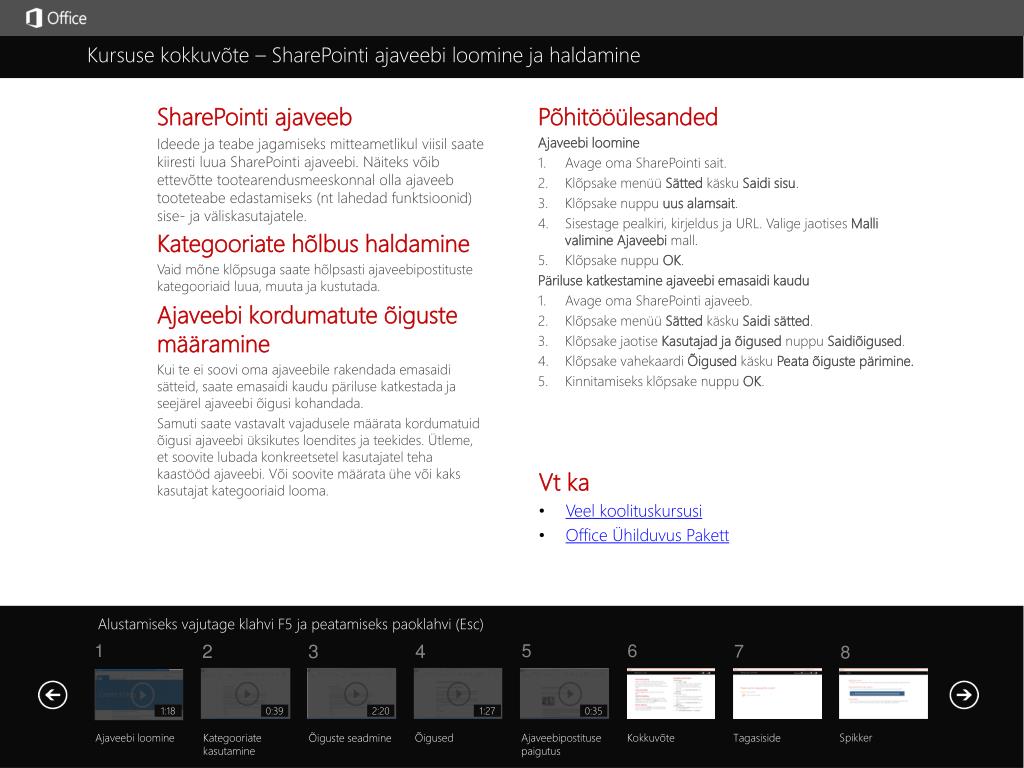This screenshot has width=1024, height=768.
Task: Click the Kategooriate hõlbus haldamine heading
Action: point(313,244)
